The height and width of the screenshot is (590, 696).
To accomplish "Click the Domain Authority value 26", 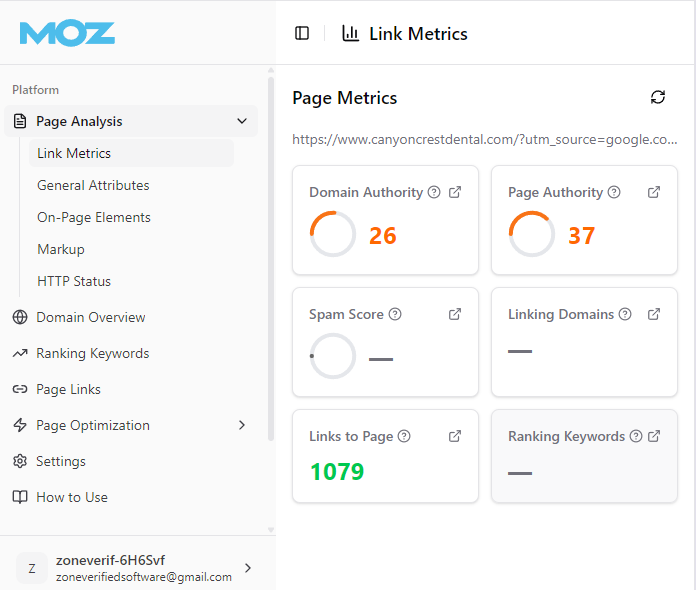I will pyautogui.click(x=383, y=236).
